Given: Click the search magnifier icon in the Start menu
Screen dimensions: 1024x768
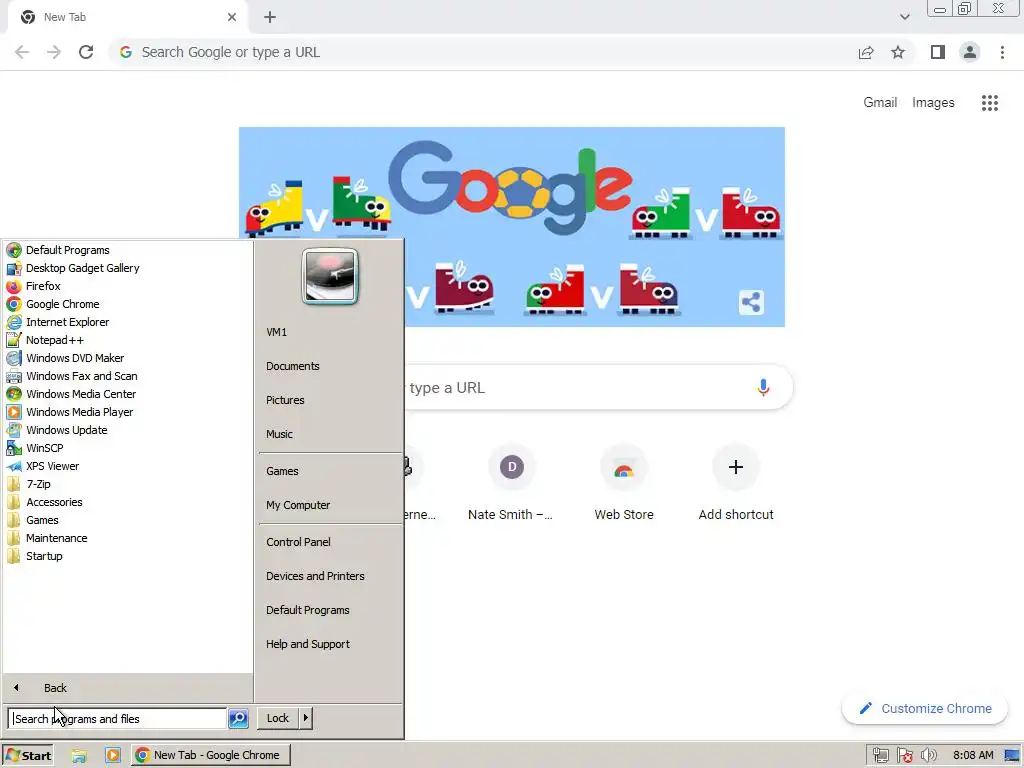Looking at the screenshot, I should tap(238, 718).
